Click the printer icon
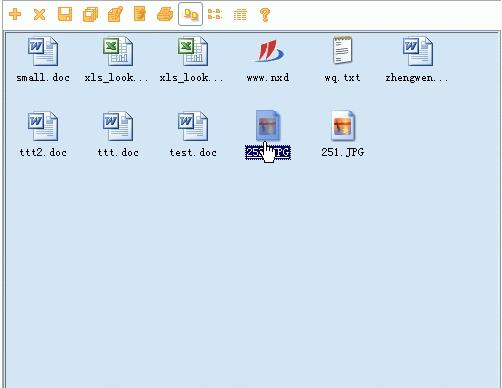 165,14
